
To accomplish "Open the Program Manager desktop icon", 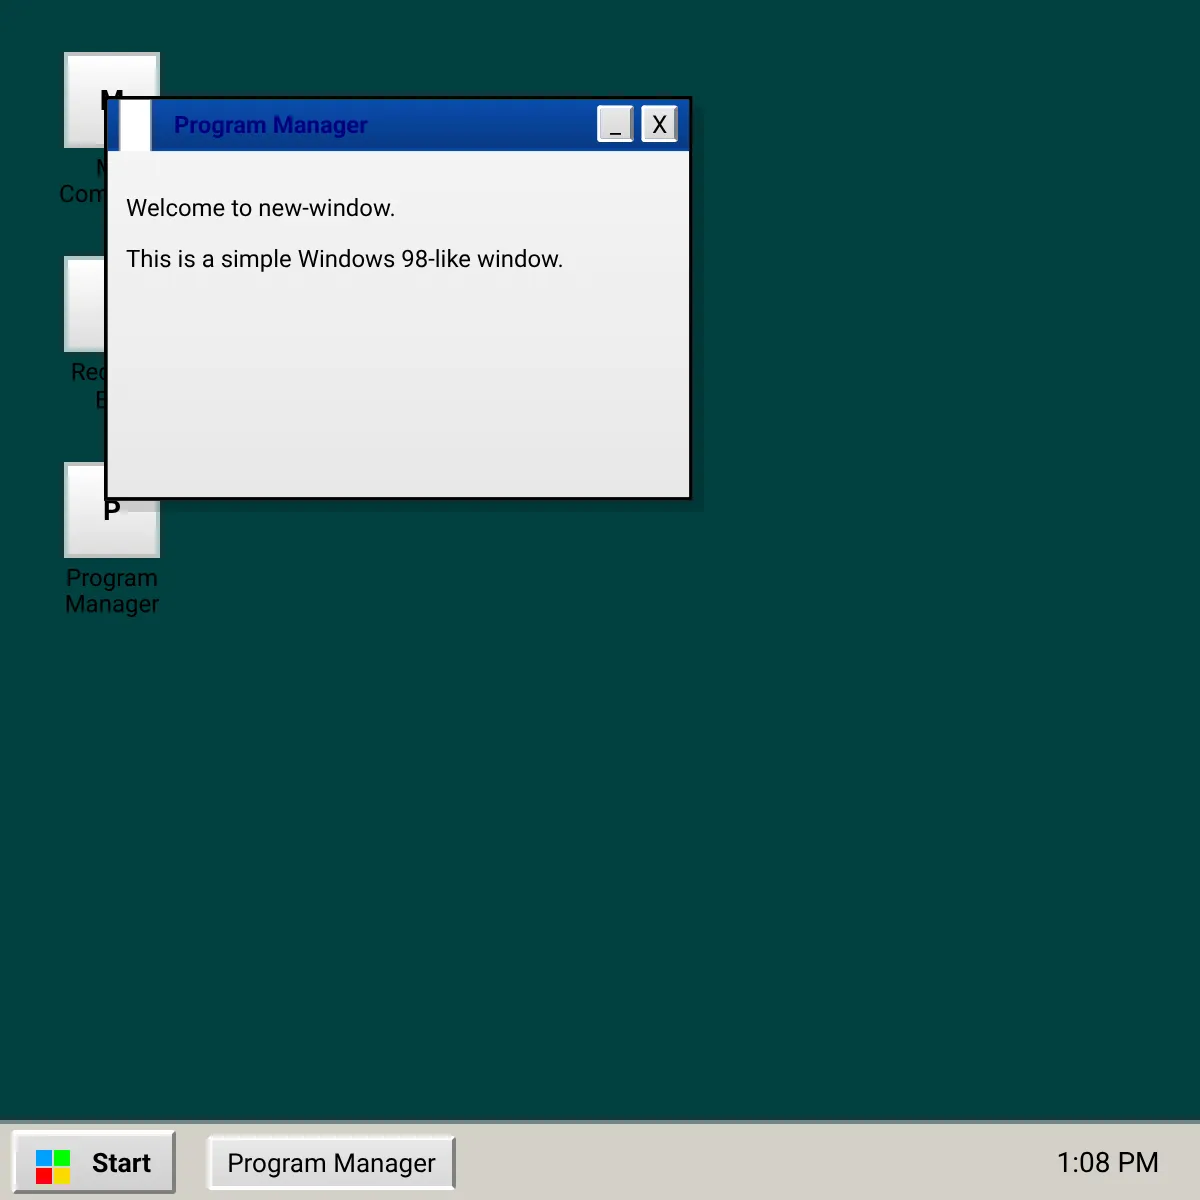I will click(x=112, y=528).
